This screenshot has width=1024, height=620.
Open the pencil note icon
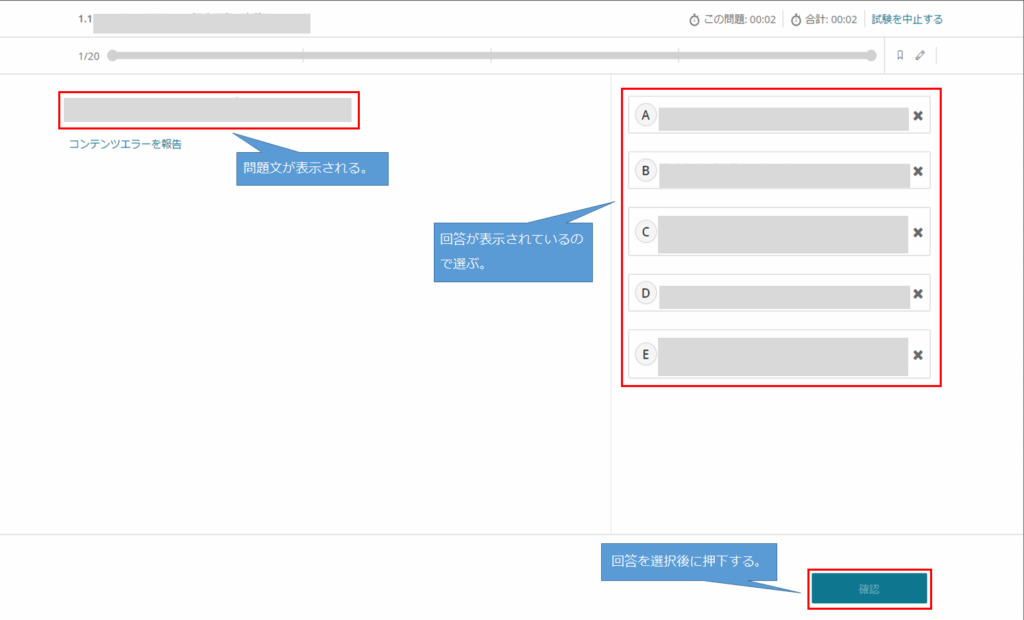[x=920, y=56]
